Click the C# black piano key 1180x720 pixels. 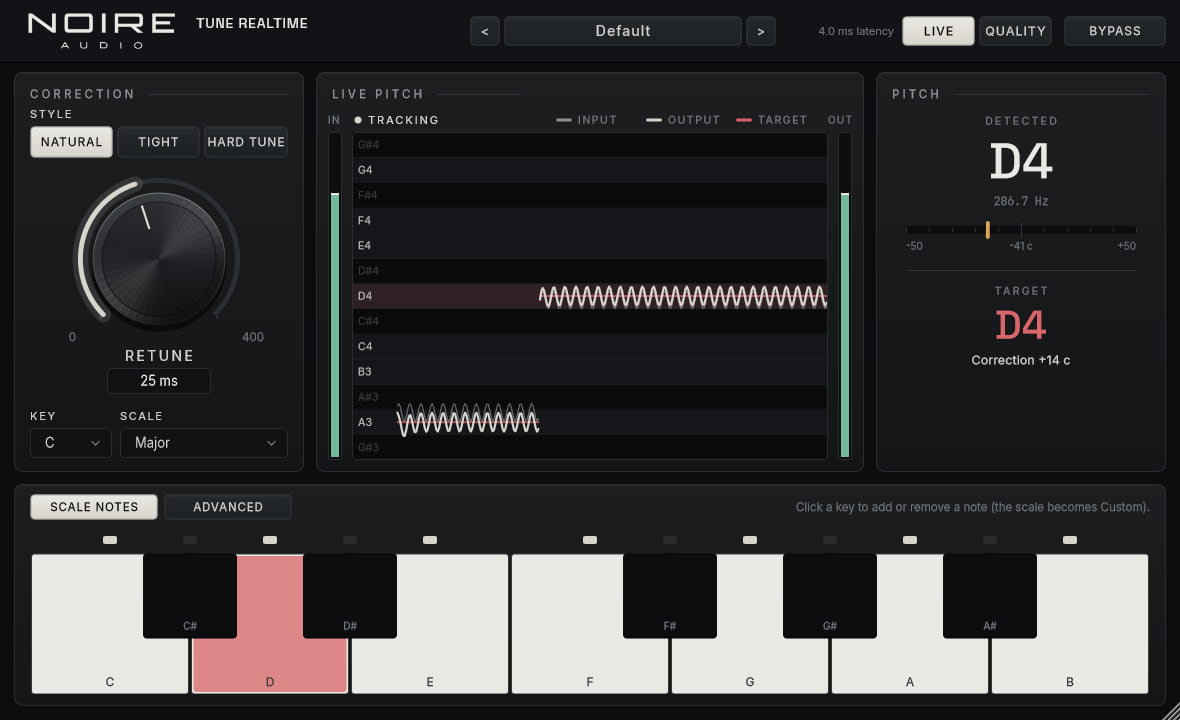pyautogui.click(x=190, y=596)
